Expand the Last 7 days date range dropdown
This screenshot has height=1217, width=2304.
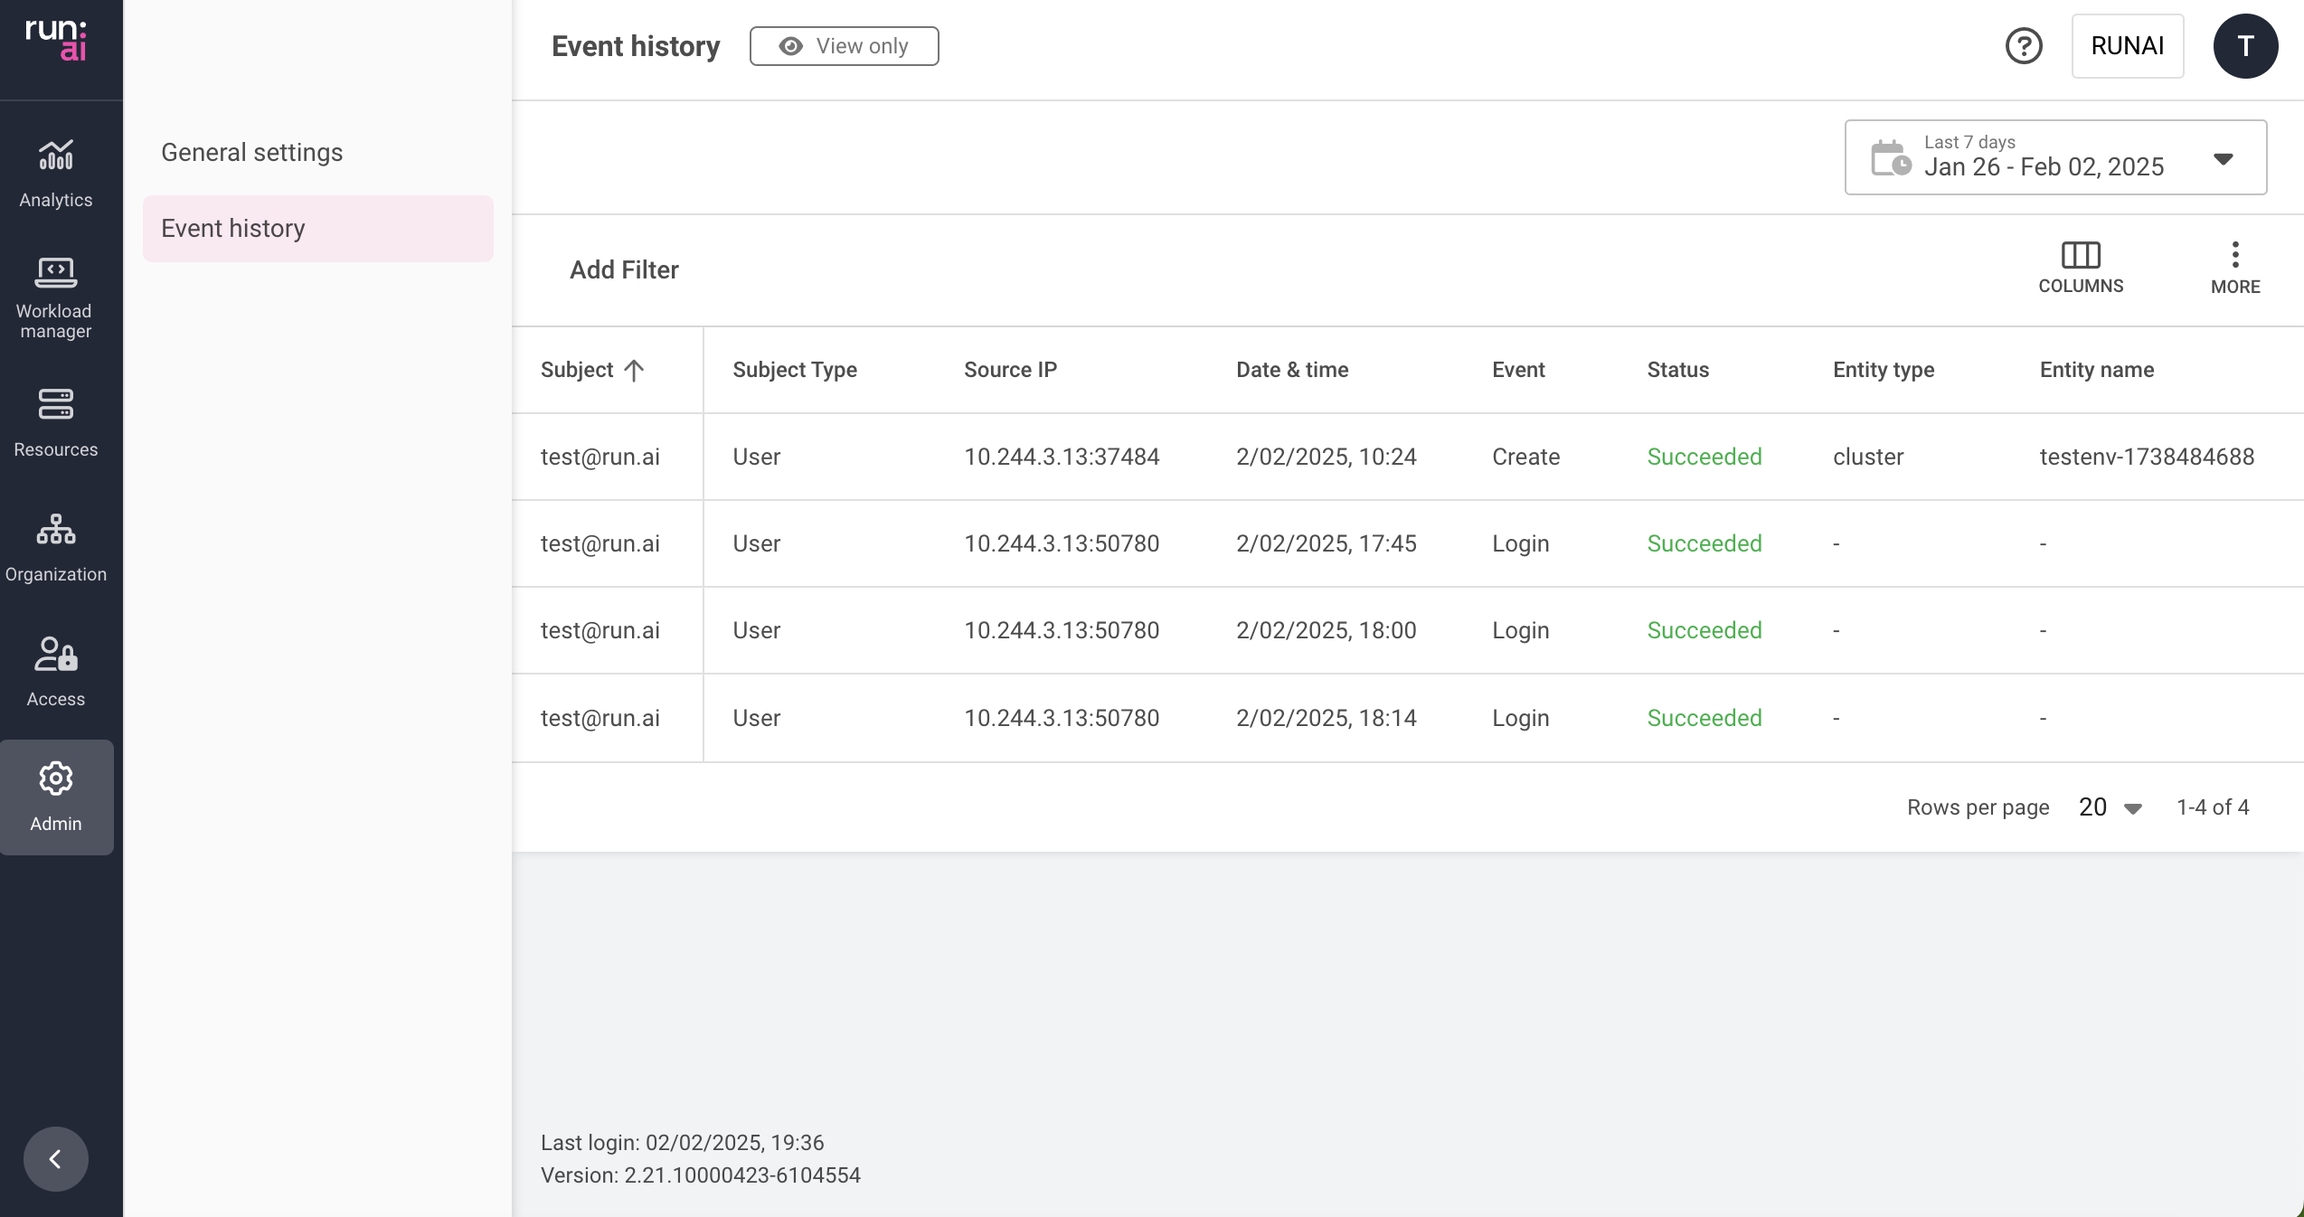(2222, 158)
